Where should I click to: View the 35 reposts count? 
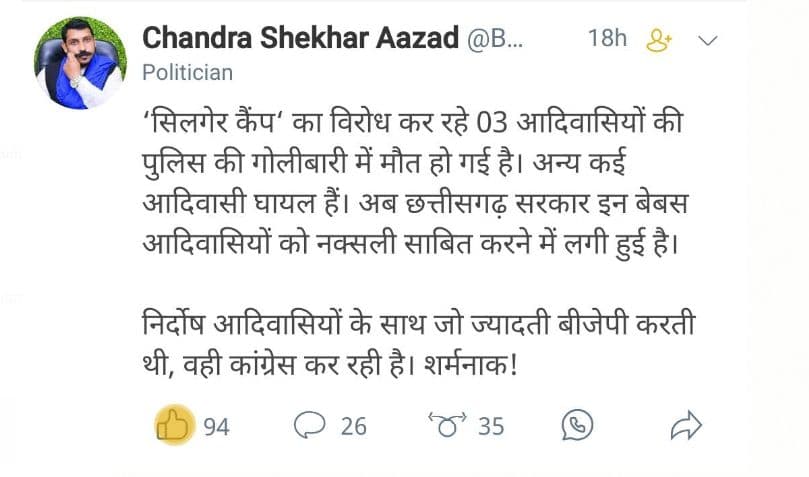[x=491, y=427]
